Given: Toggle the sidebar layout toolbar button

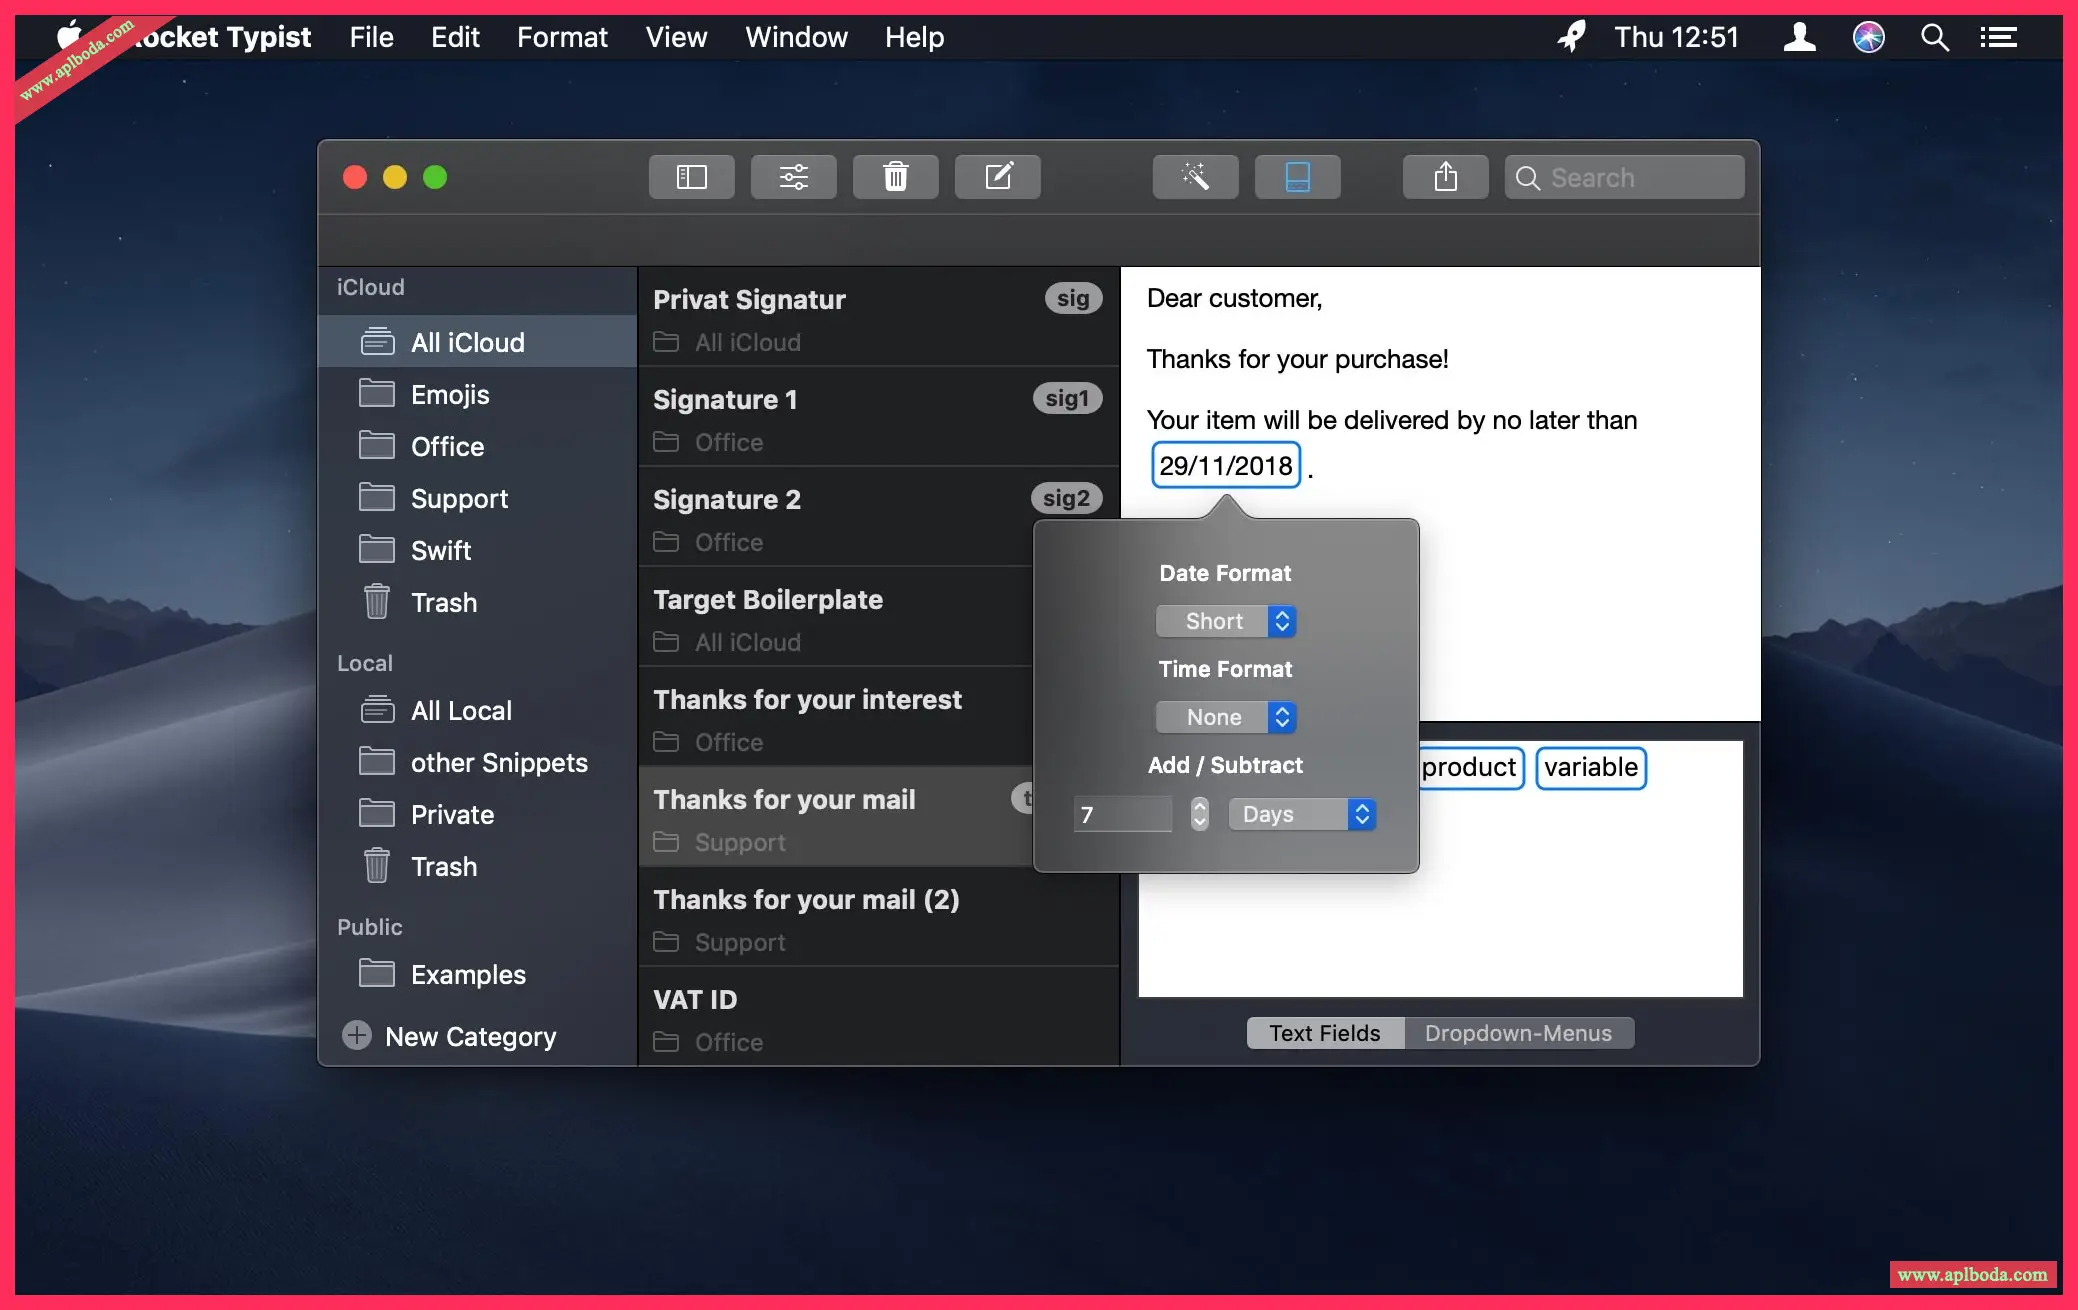Looking at the screenshot, I should [x=691, y=177].
